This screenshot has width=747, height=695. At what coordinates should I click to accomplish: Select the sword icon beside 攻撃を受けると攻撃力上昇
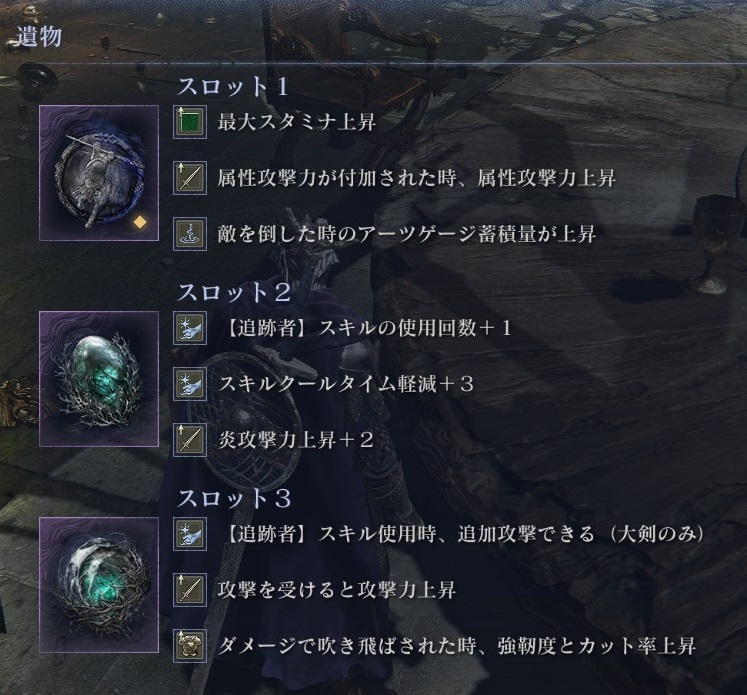(190, 590)
